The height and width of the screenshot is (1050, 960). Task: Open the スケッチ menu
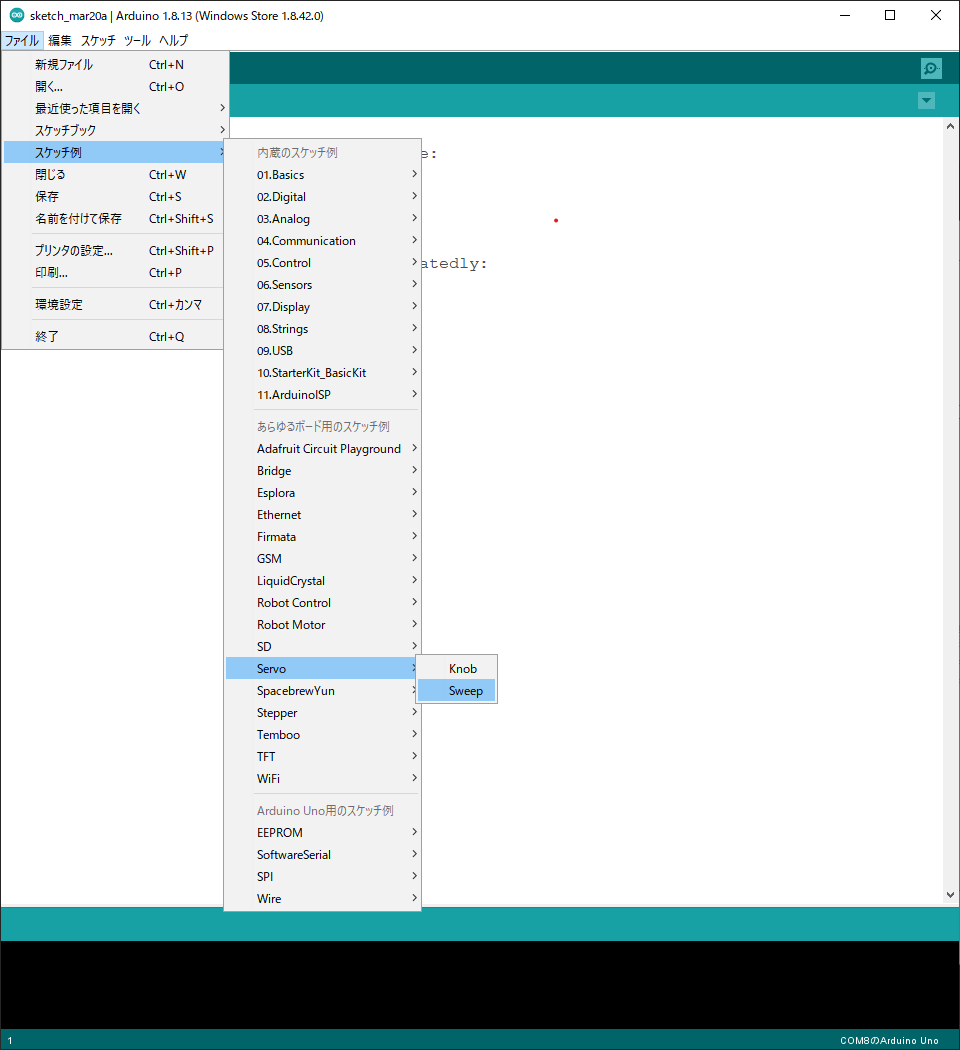98,40
